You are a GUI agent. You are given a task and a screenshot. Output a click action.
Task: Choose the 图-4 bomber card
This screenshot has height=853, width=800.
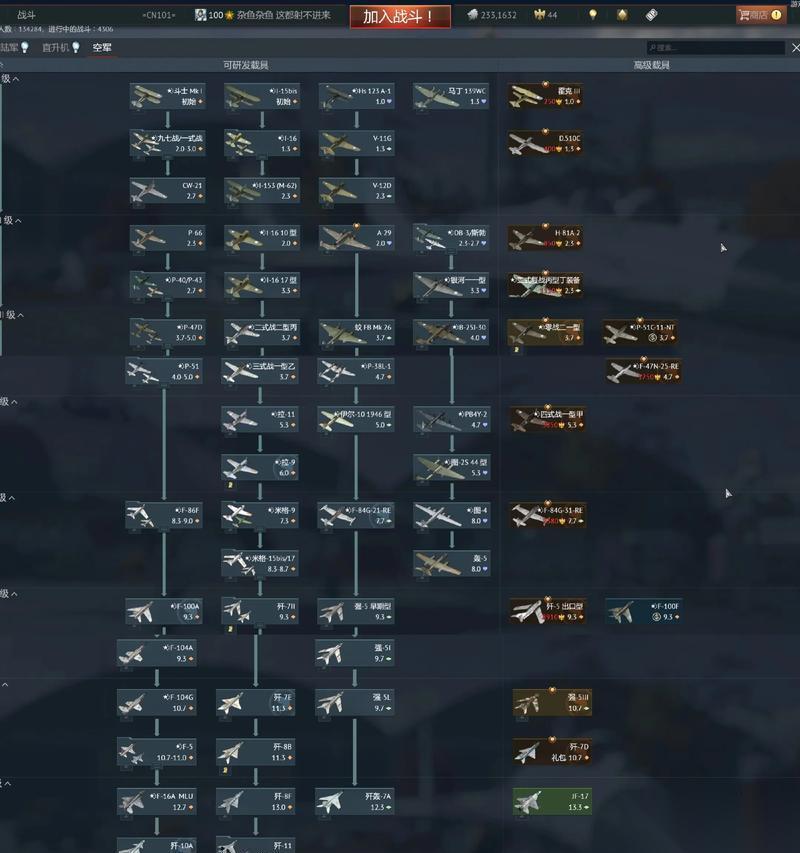coord(451,515)
